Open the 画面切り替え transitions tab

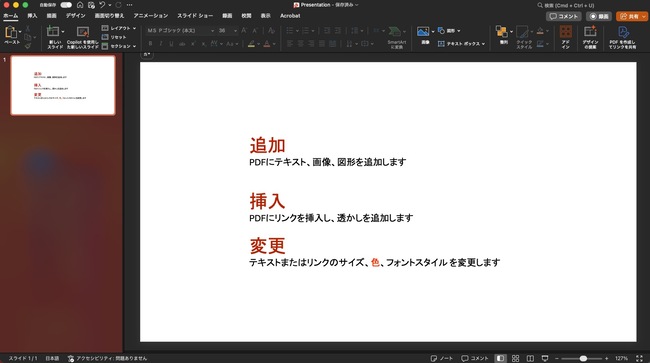[x=109, y=16]
